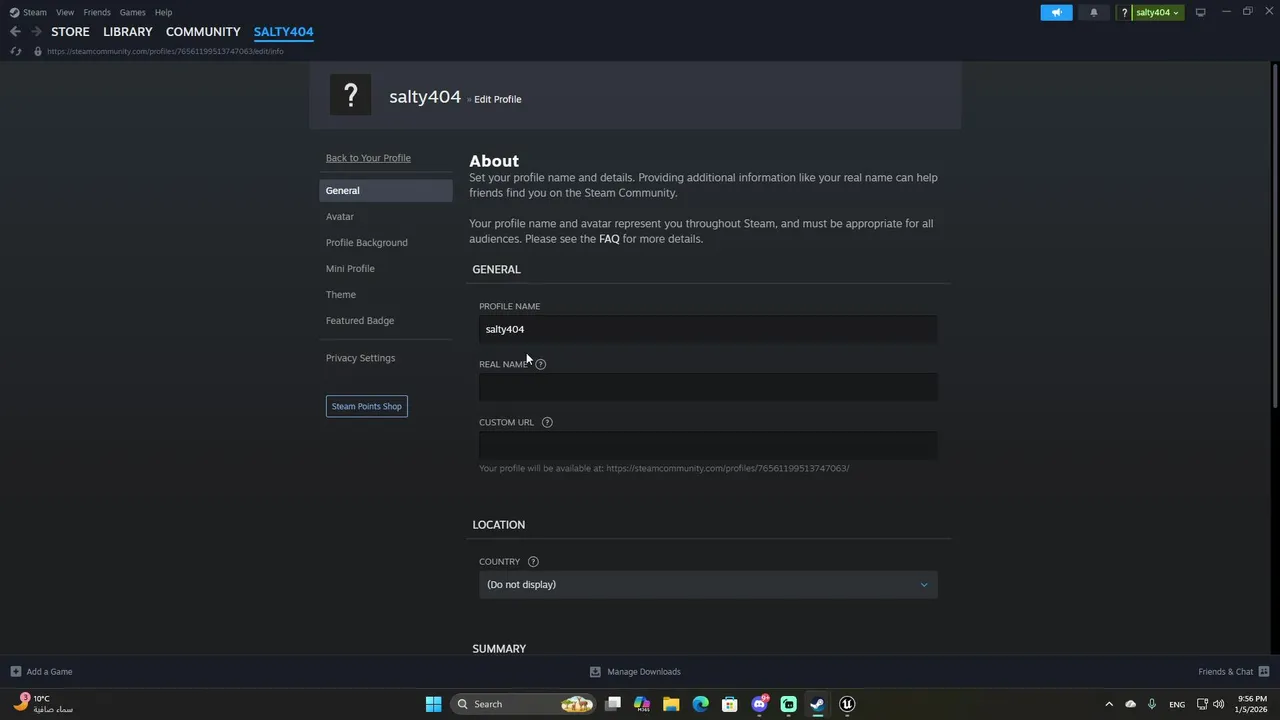This screenshot has width=1280, height=720.
Task: Select General in the sidebar
Action: (x=386, y=190)
